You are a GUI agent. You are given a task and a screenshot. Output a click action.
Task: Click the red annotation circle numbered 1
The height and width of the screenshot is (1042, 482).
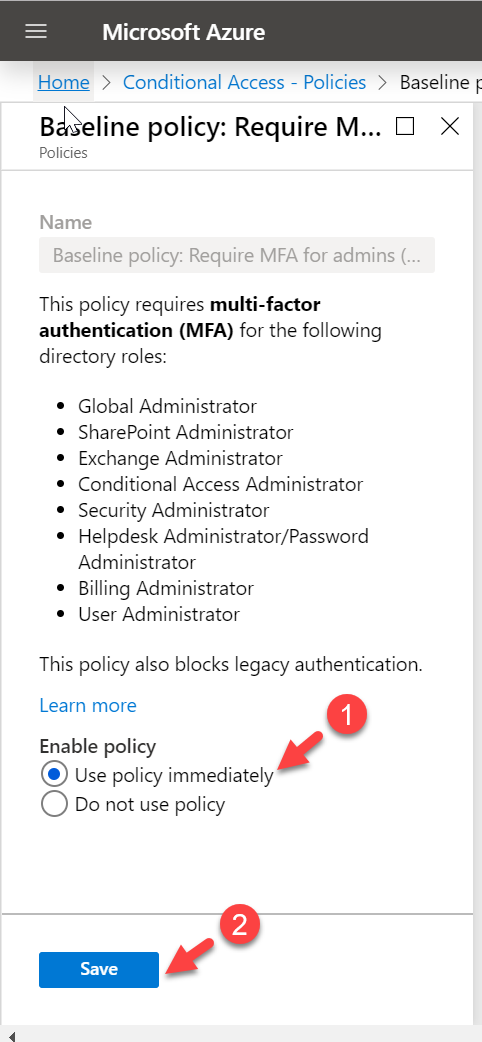[x=346, y=716]
